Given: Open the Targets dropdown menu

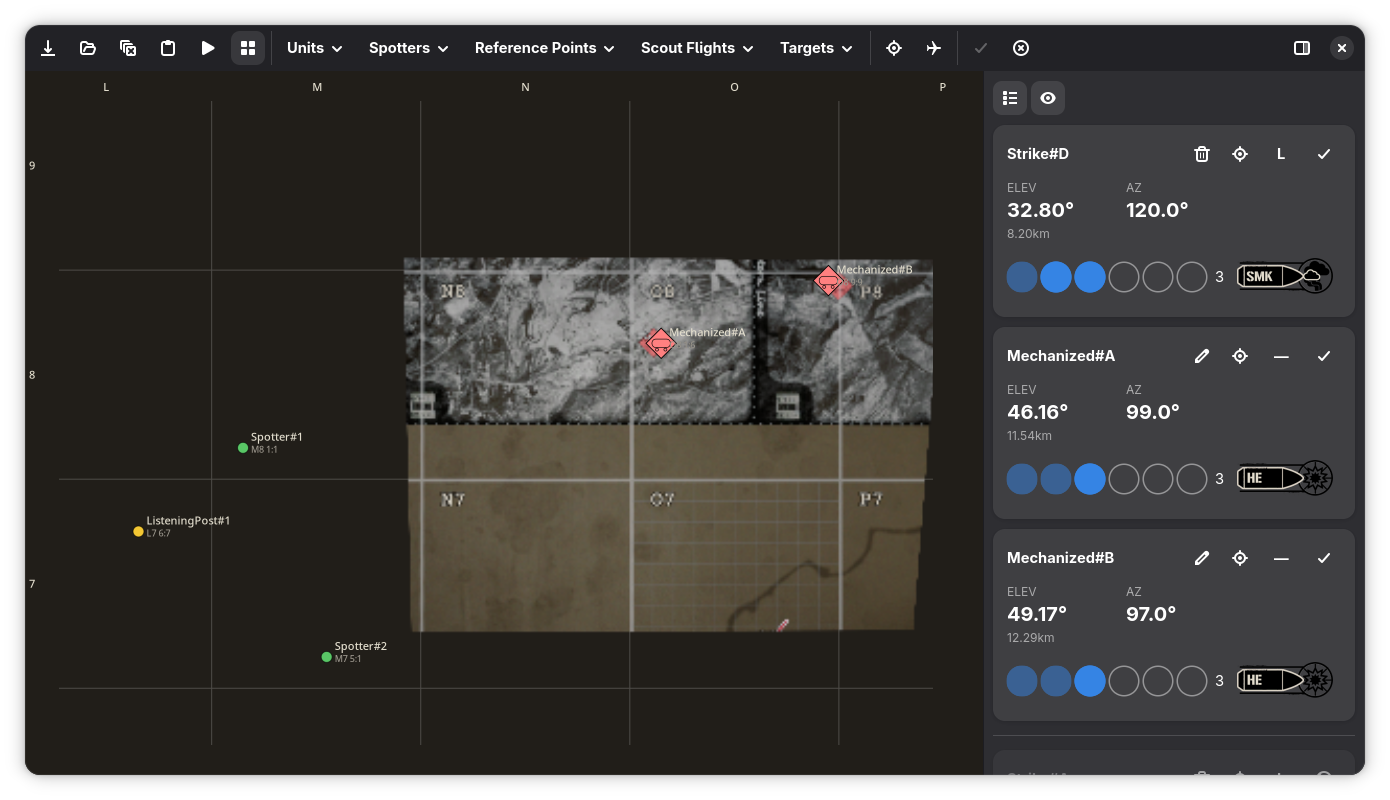Looking at the screenshot, I should (x=816, y=48).
